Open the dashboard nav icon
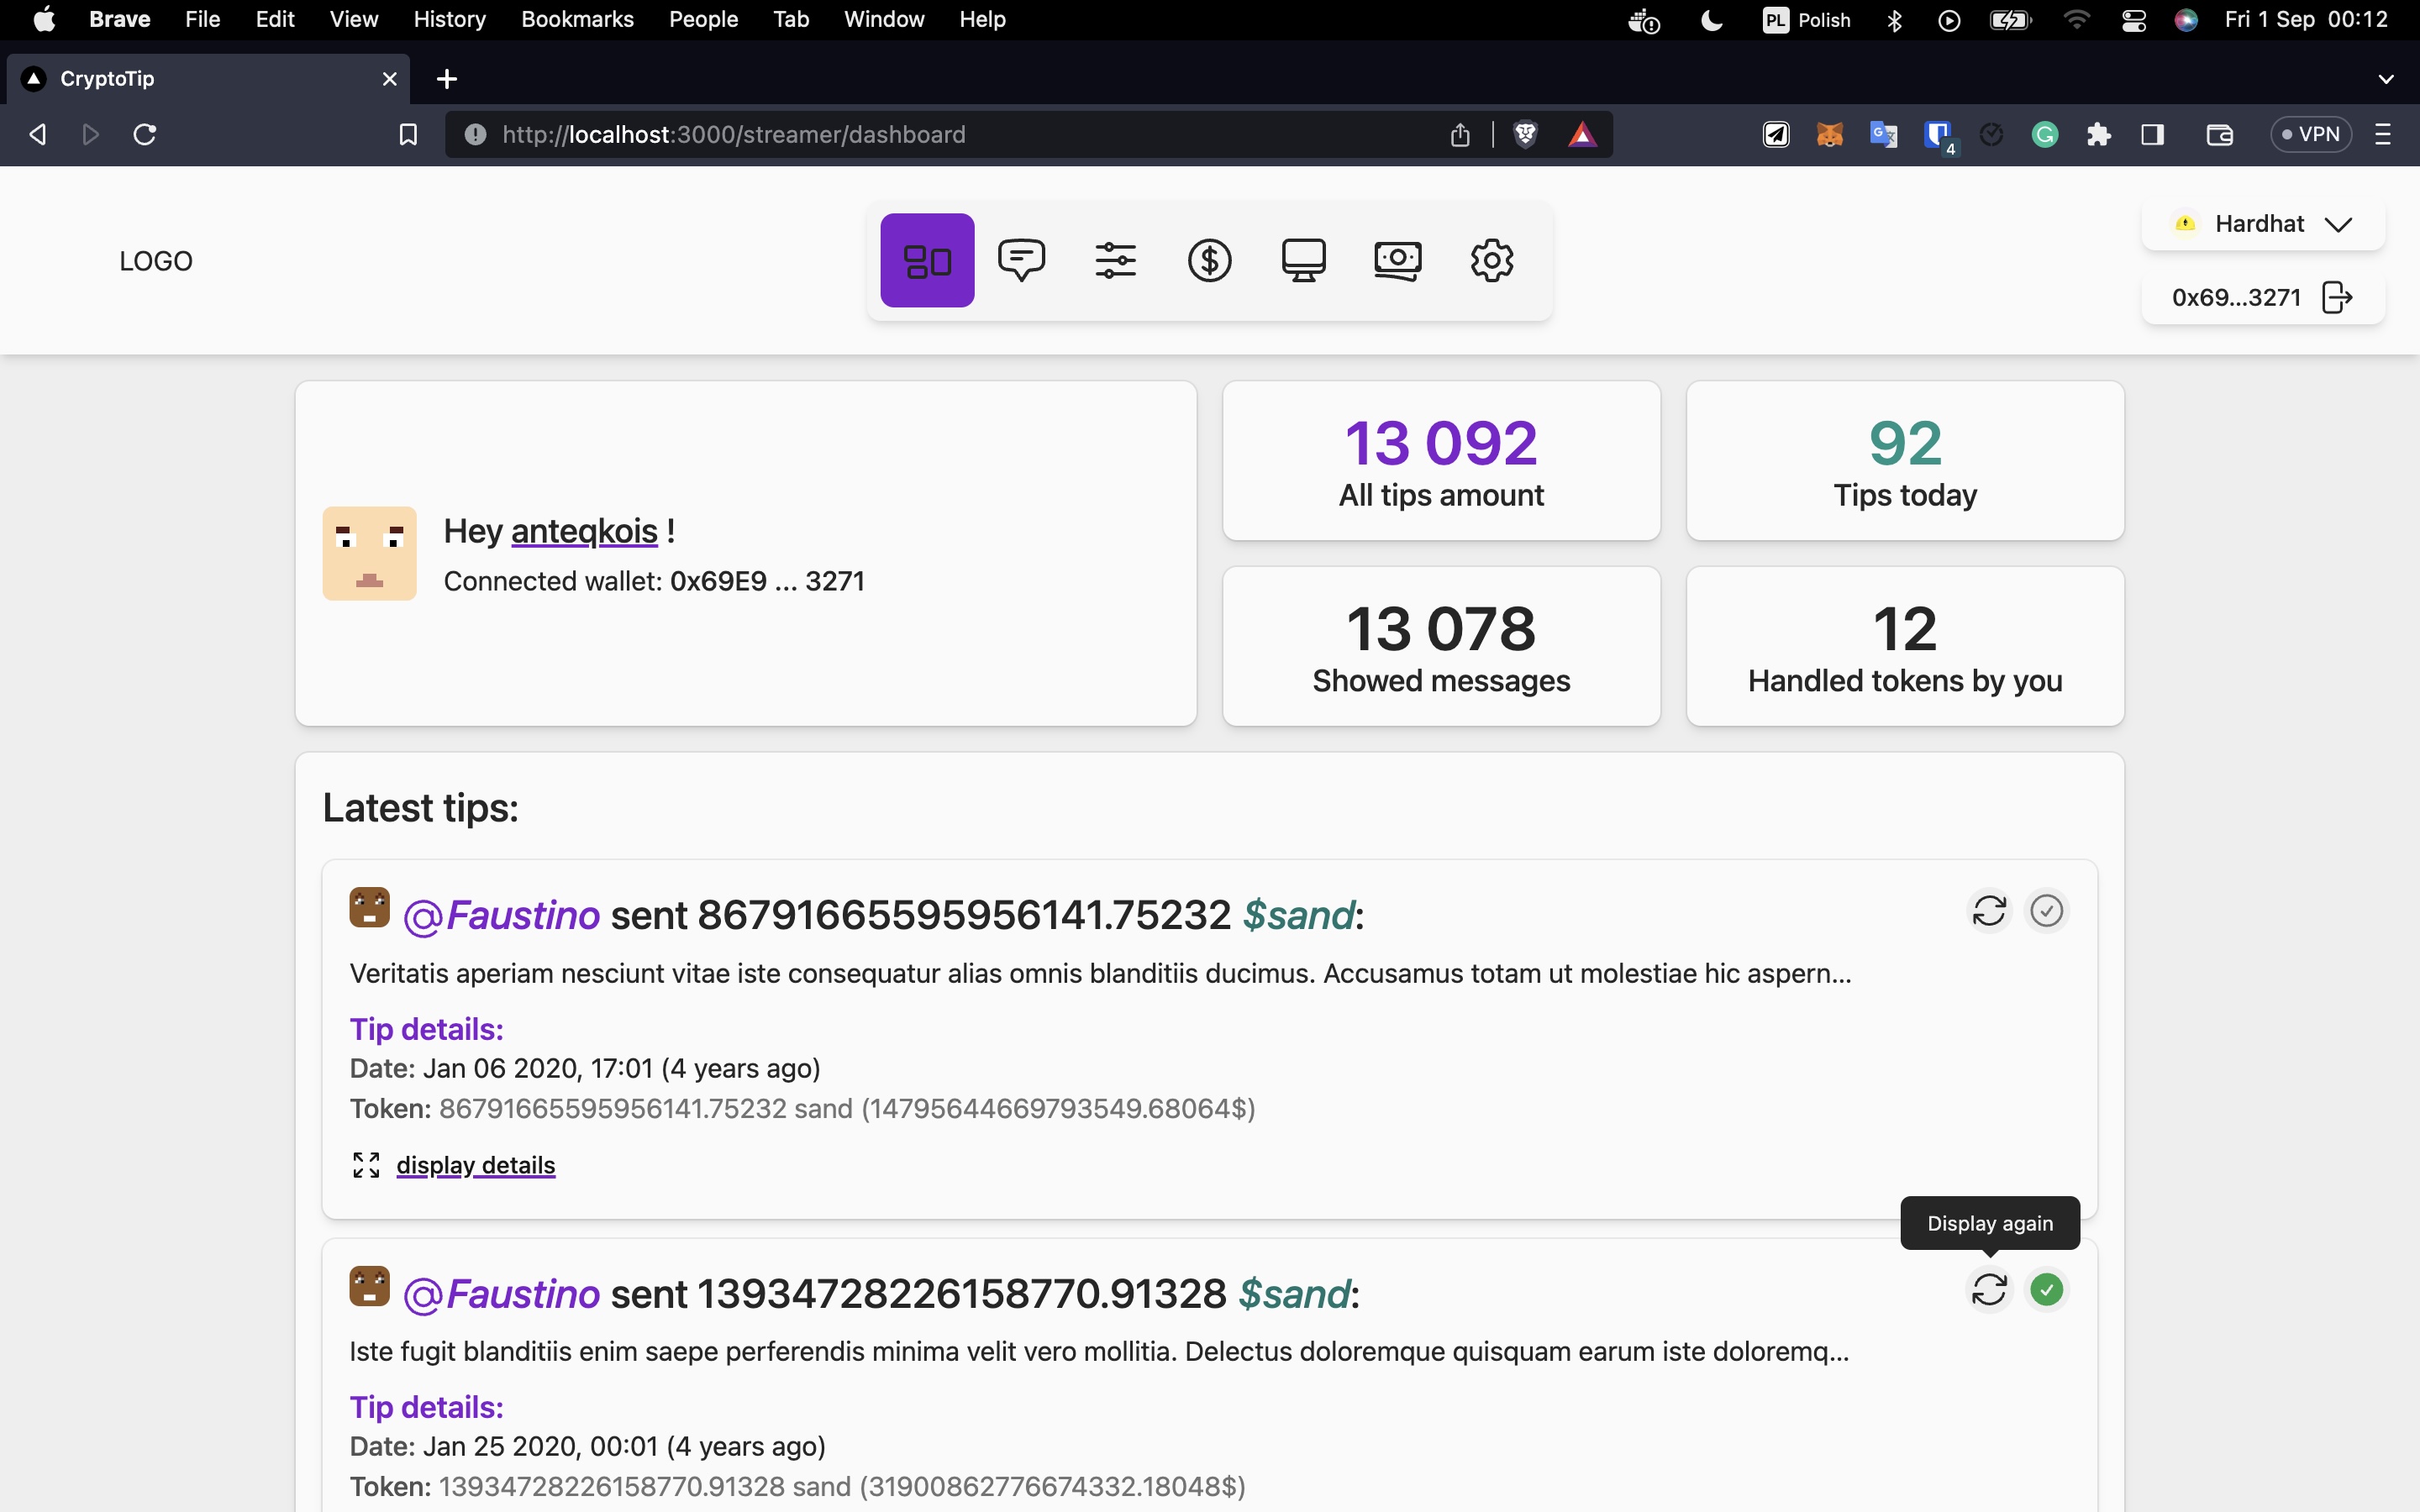Viewport: 2420px width, 1512px height. (x=927, y=260)
